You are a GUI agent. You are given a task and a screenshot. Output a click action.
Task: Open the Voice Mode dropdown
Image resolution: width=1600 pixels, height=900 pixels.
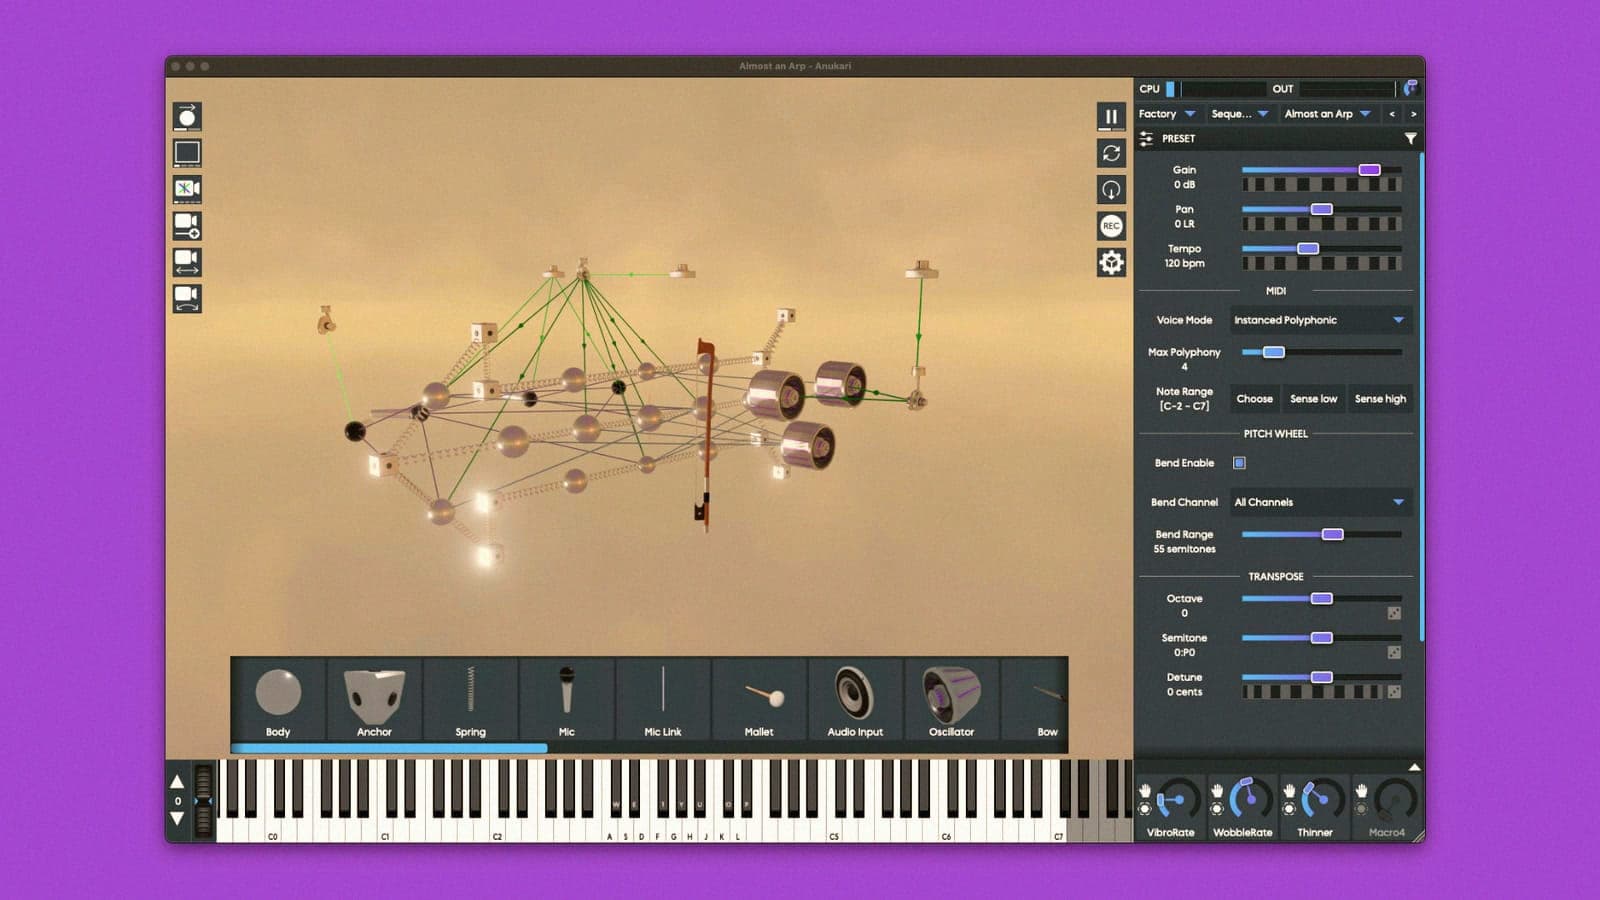pos(1320,320)
